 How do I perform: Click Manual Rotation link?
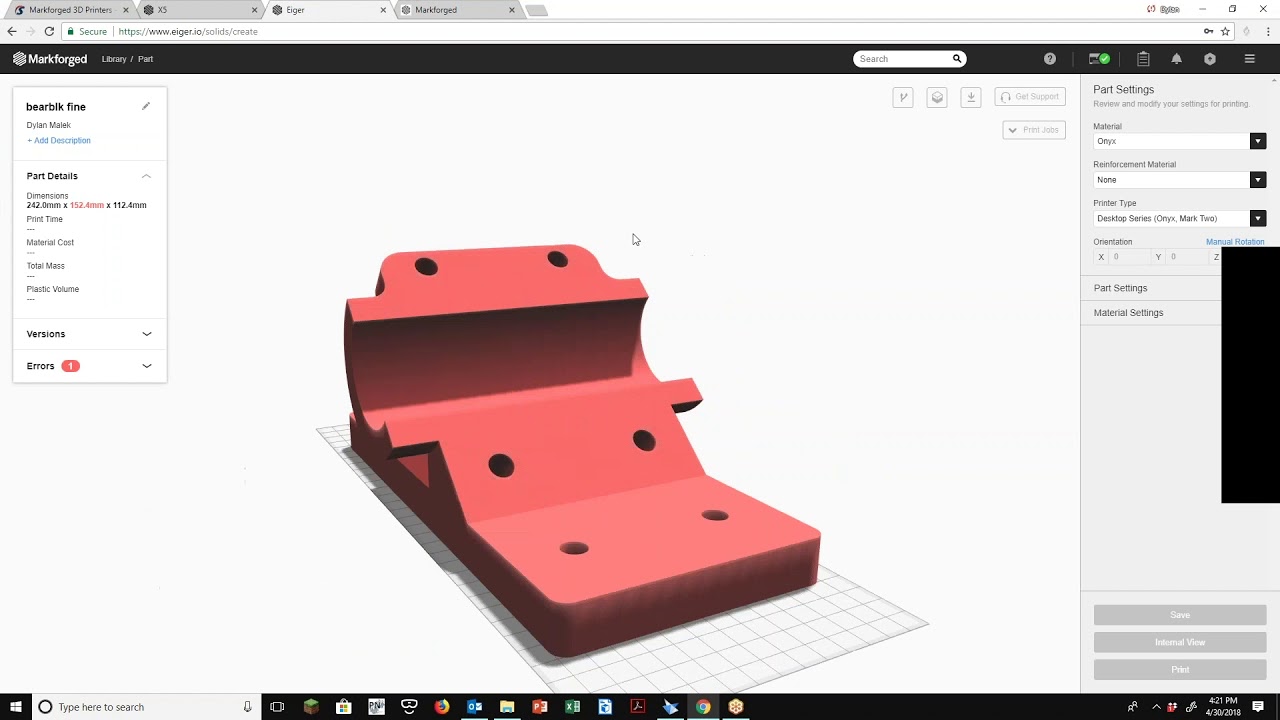coord(1235,242)
